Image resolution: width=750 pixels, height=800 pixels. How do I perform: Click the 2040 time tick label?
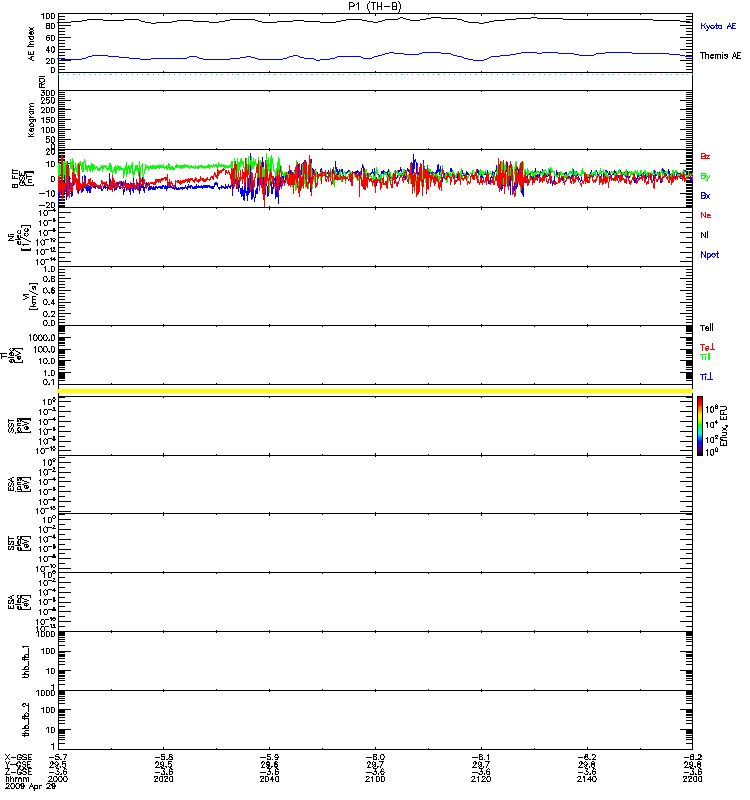tap(269, 779)
